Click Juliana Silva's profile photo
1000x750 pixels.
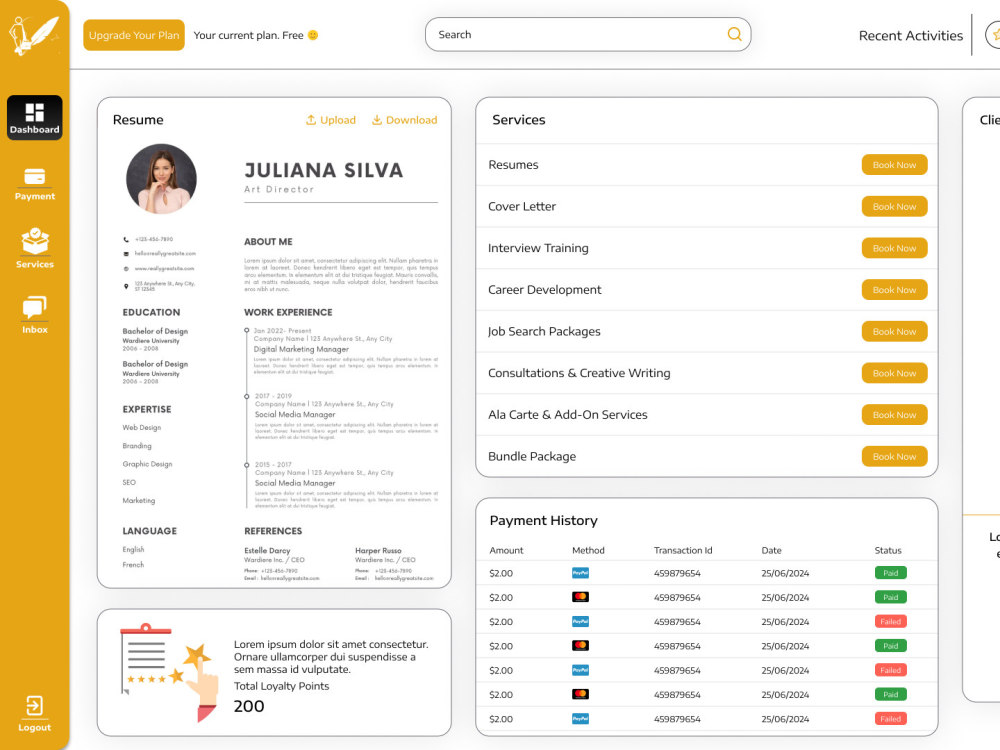click(161, 179)
